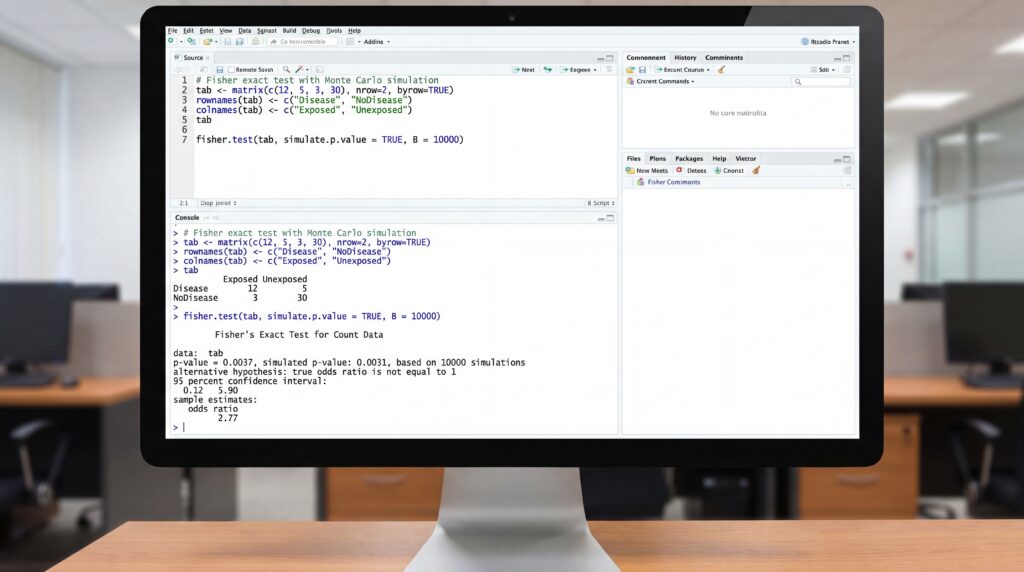Click the 2:1 cursor position indicator
Image resolution: width=1024 pixels, height=572 pixels.
(184, 203)
